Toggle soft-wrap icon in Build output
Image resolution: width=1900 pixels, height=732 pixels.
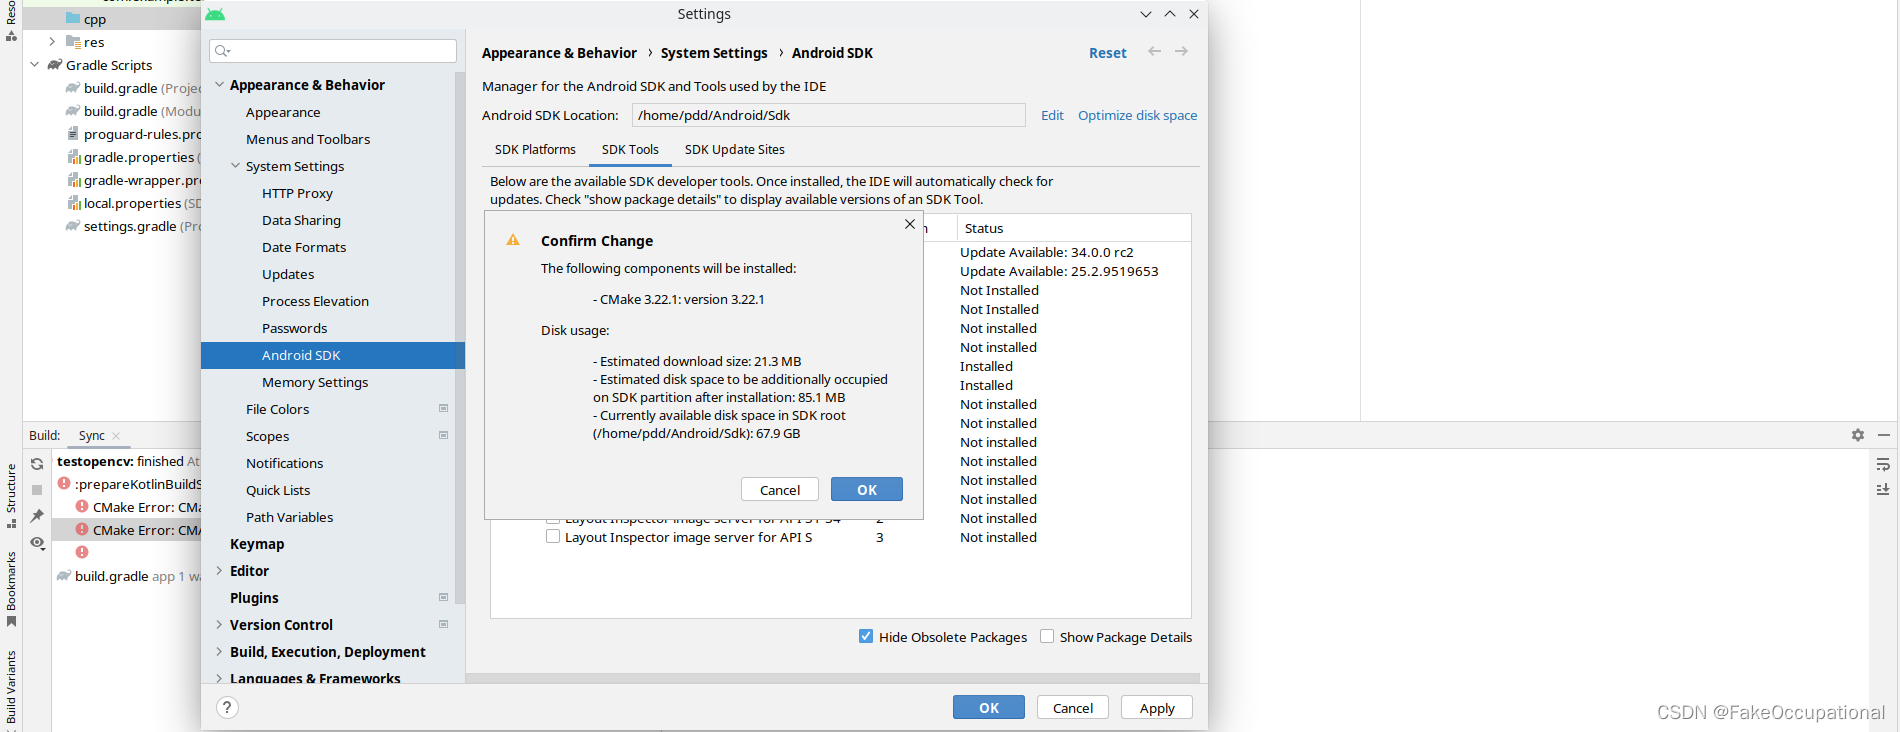click(1883, 465)
